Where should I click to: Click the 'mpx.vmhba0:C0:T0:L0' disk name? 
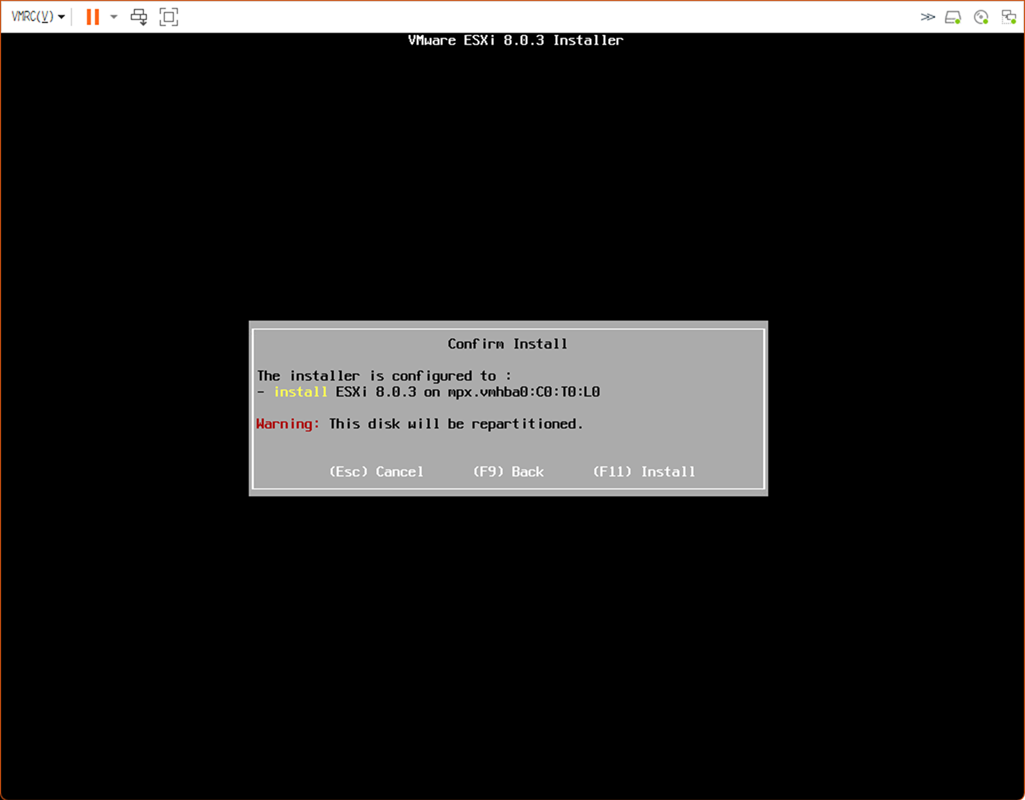pyautogui.click(x=524, y=392)
